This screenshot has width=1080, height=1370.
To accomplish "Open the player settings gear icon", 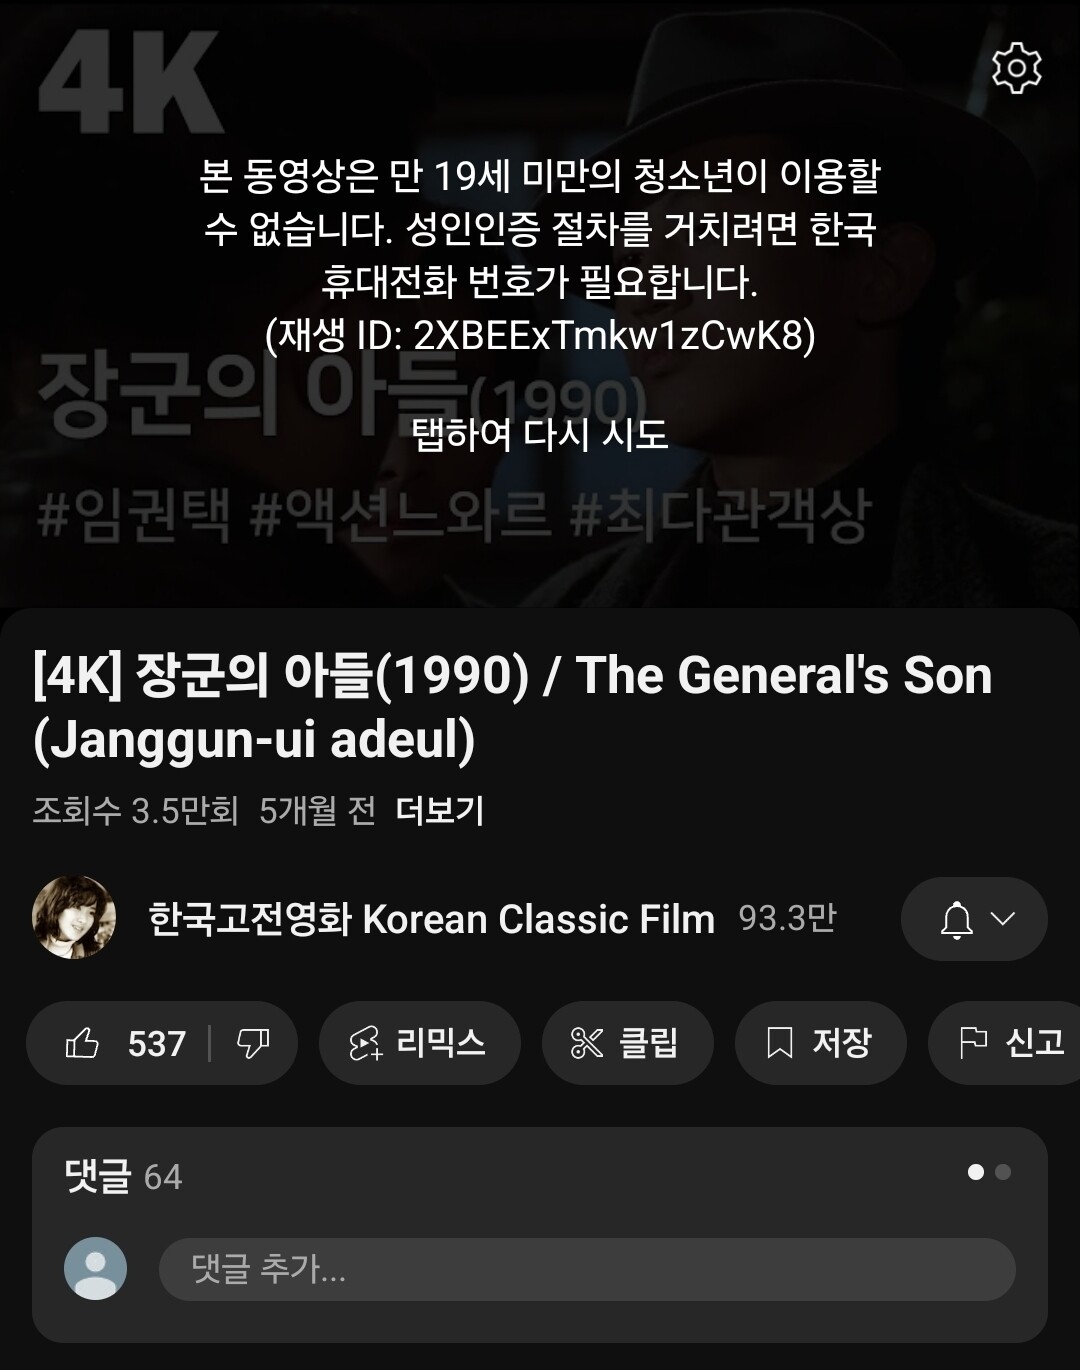I will pos(1016,68).
